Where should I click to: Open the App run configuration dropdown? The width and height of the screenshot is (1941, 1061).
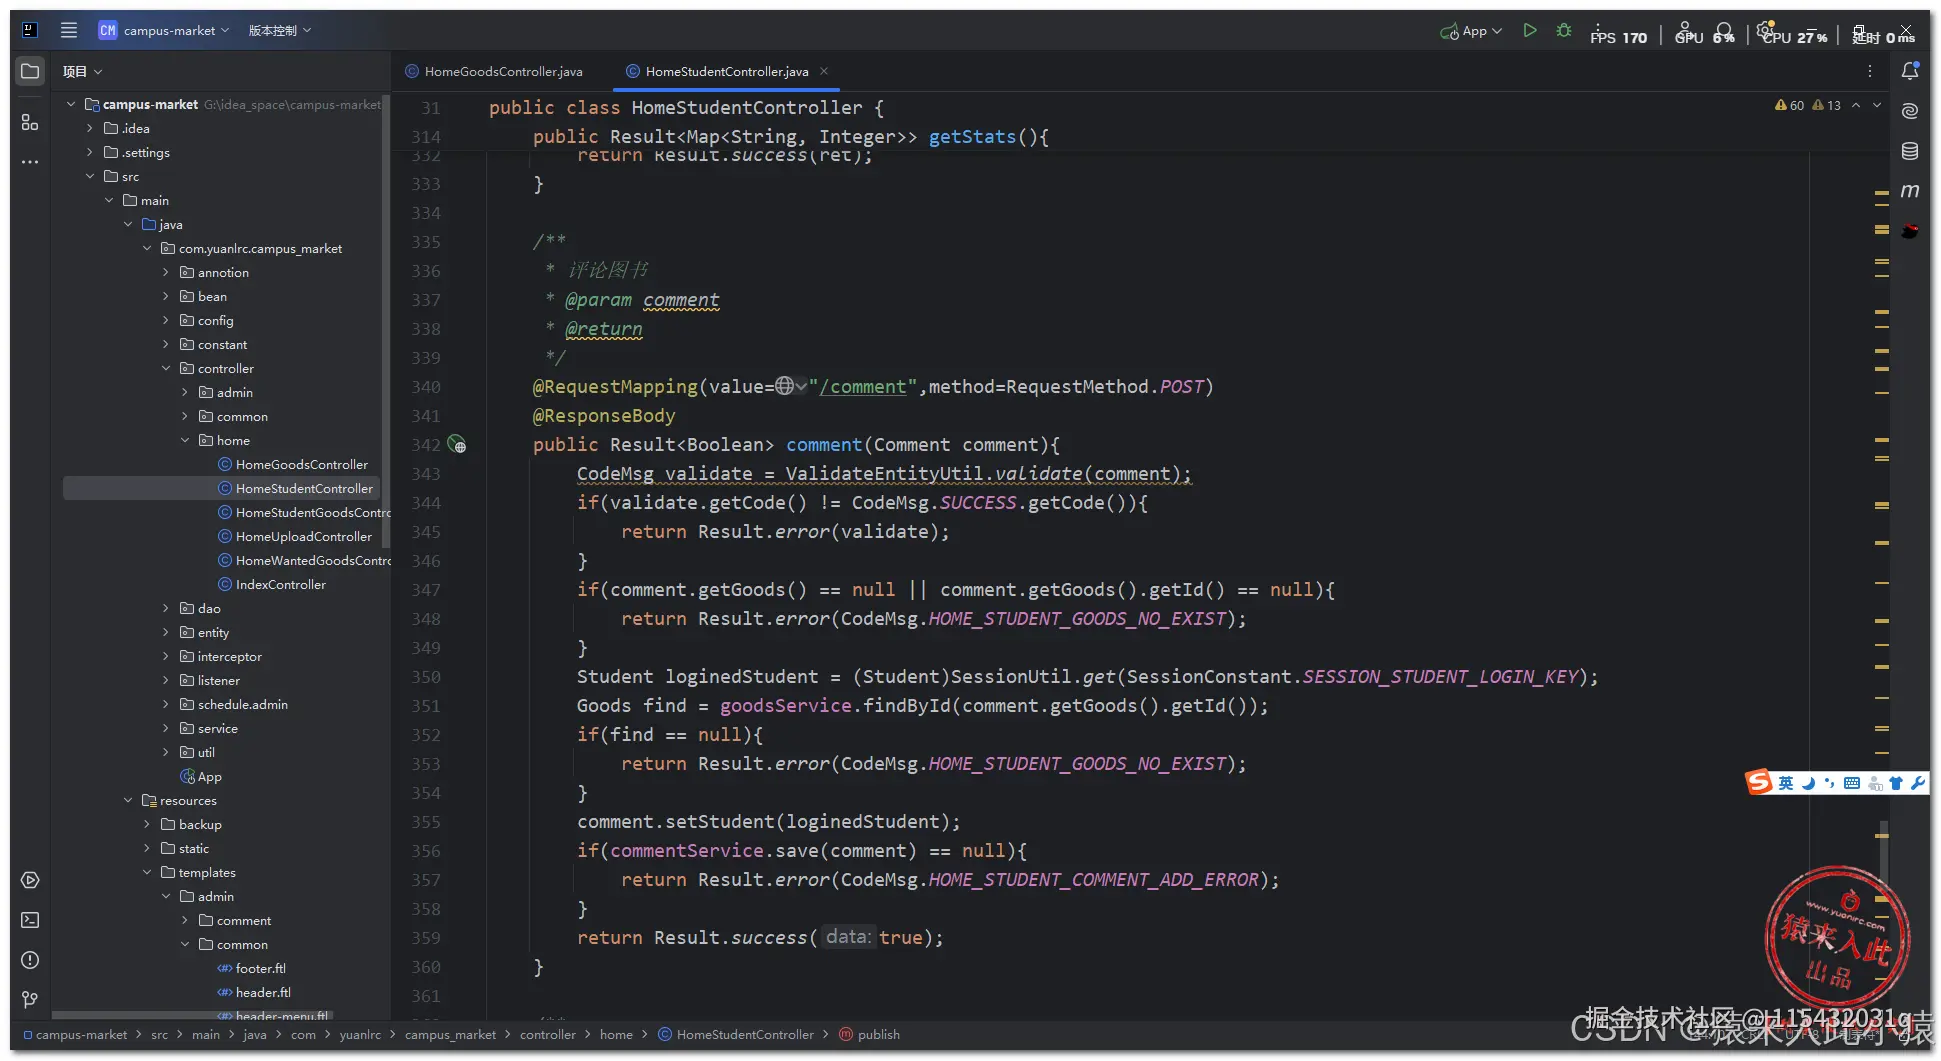coord(1471,31)
